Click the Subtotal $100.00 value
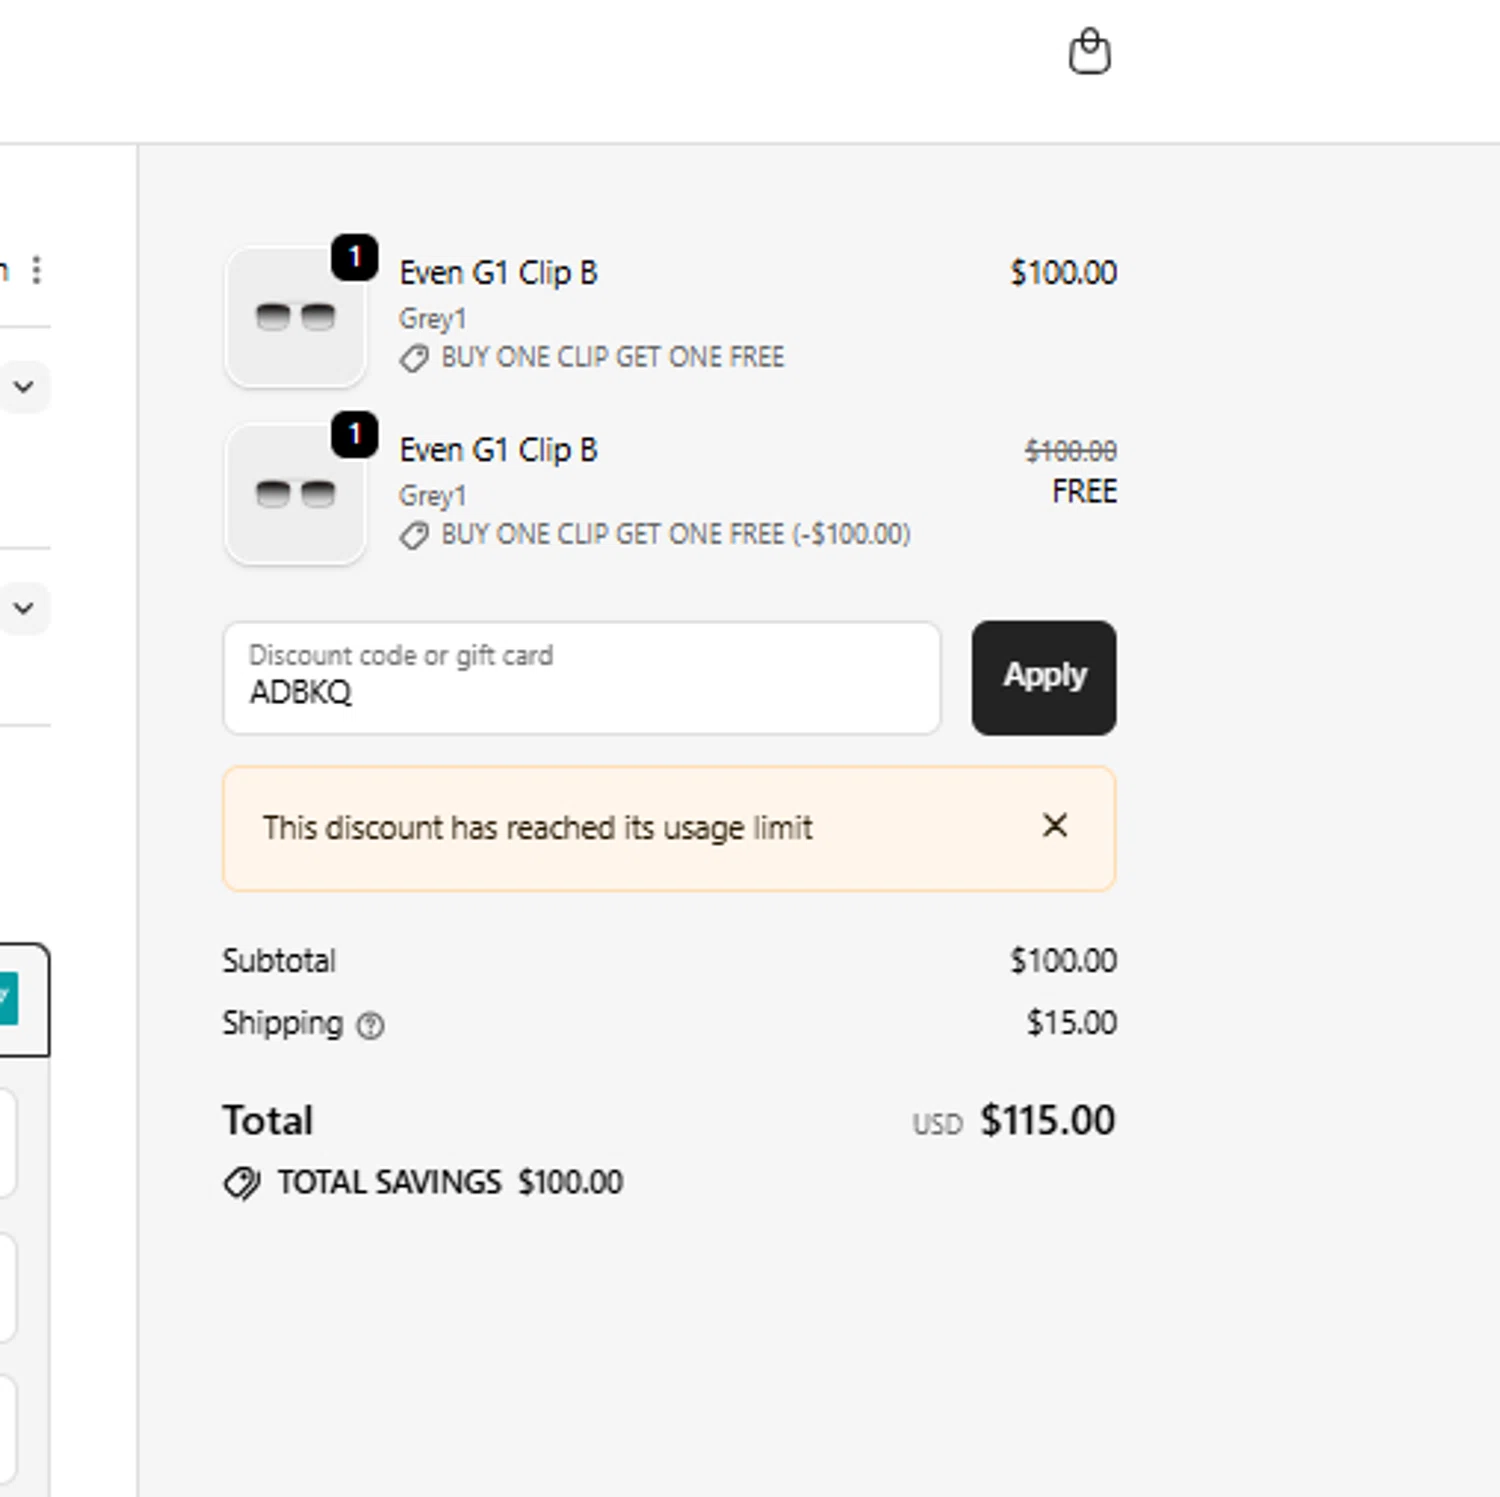Viewport: 1500px width, 1497px height. (1063, 961)
